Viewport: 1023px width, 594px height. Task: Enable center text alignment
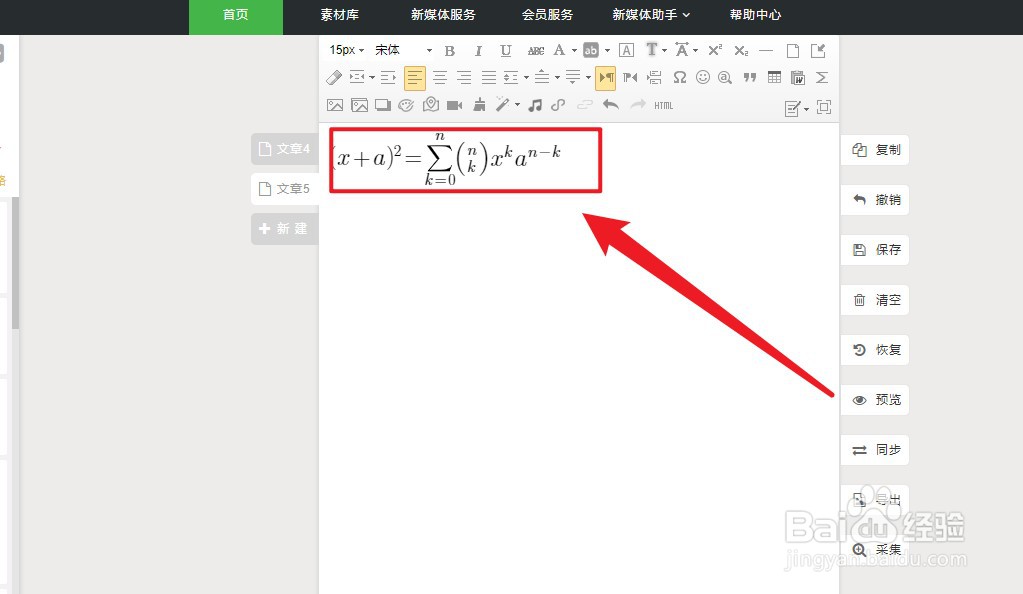click(x=440, y=77)
